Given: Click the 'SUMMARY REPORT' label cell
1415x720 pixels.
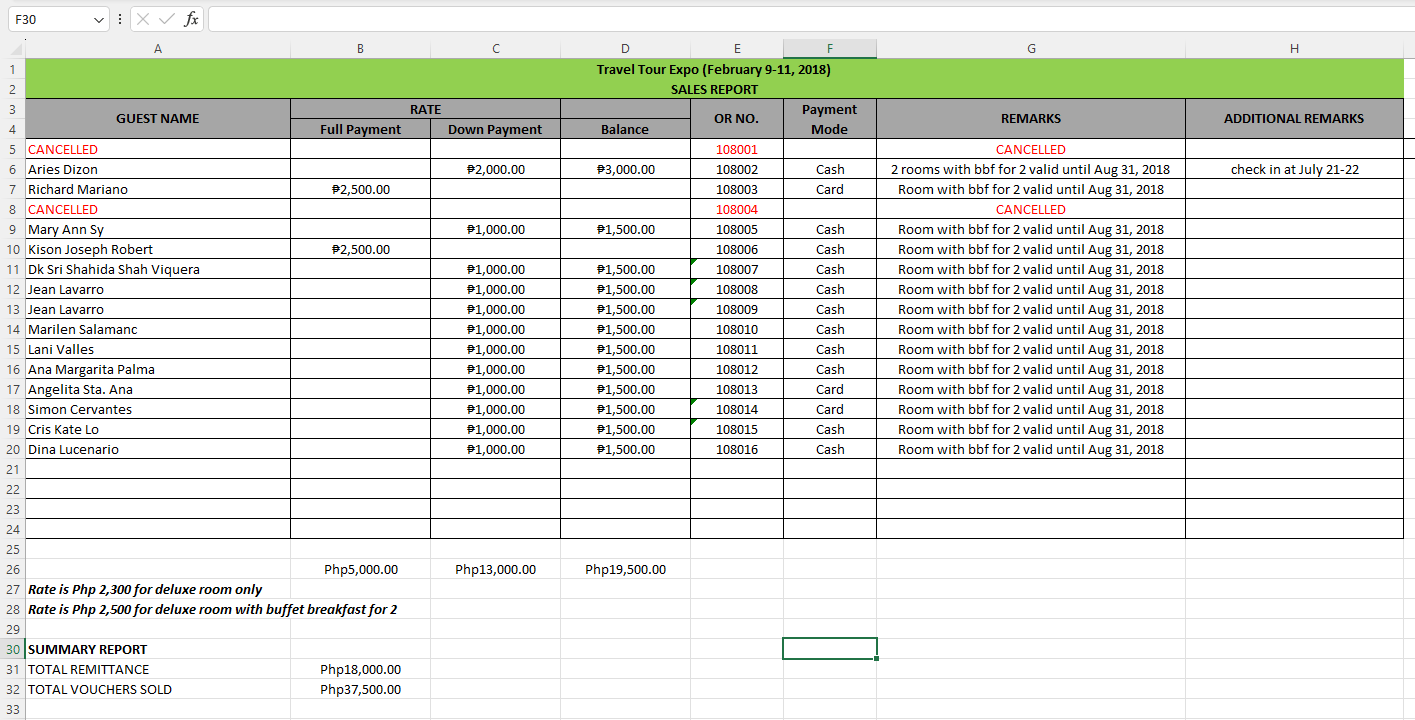Looking at the screenshot, I should click(158, 649).
